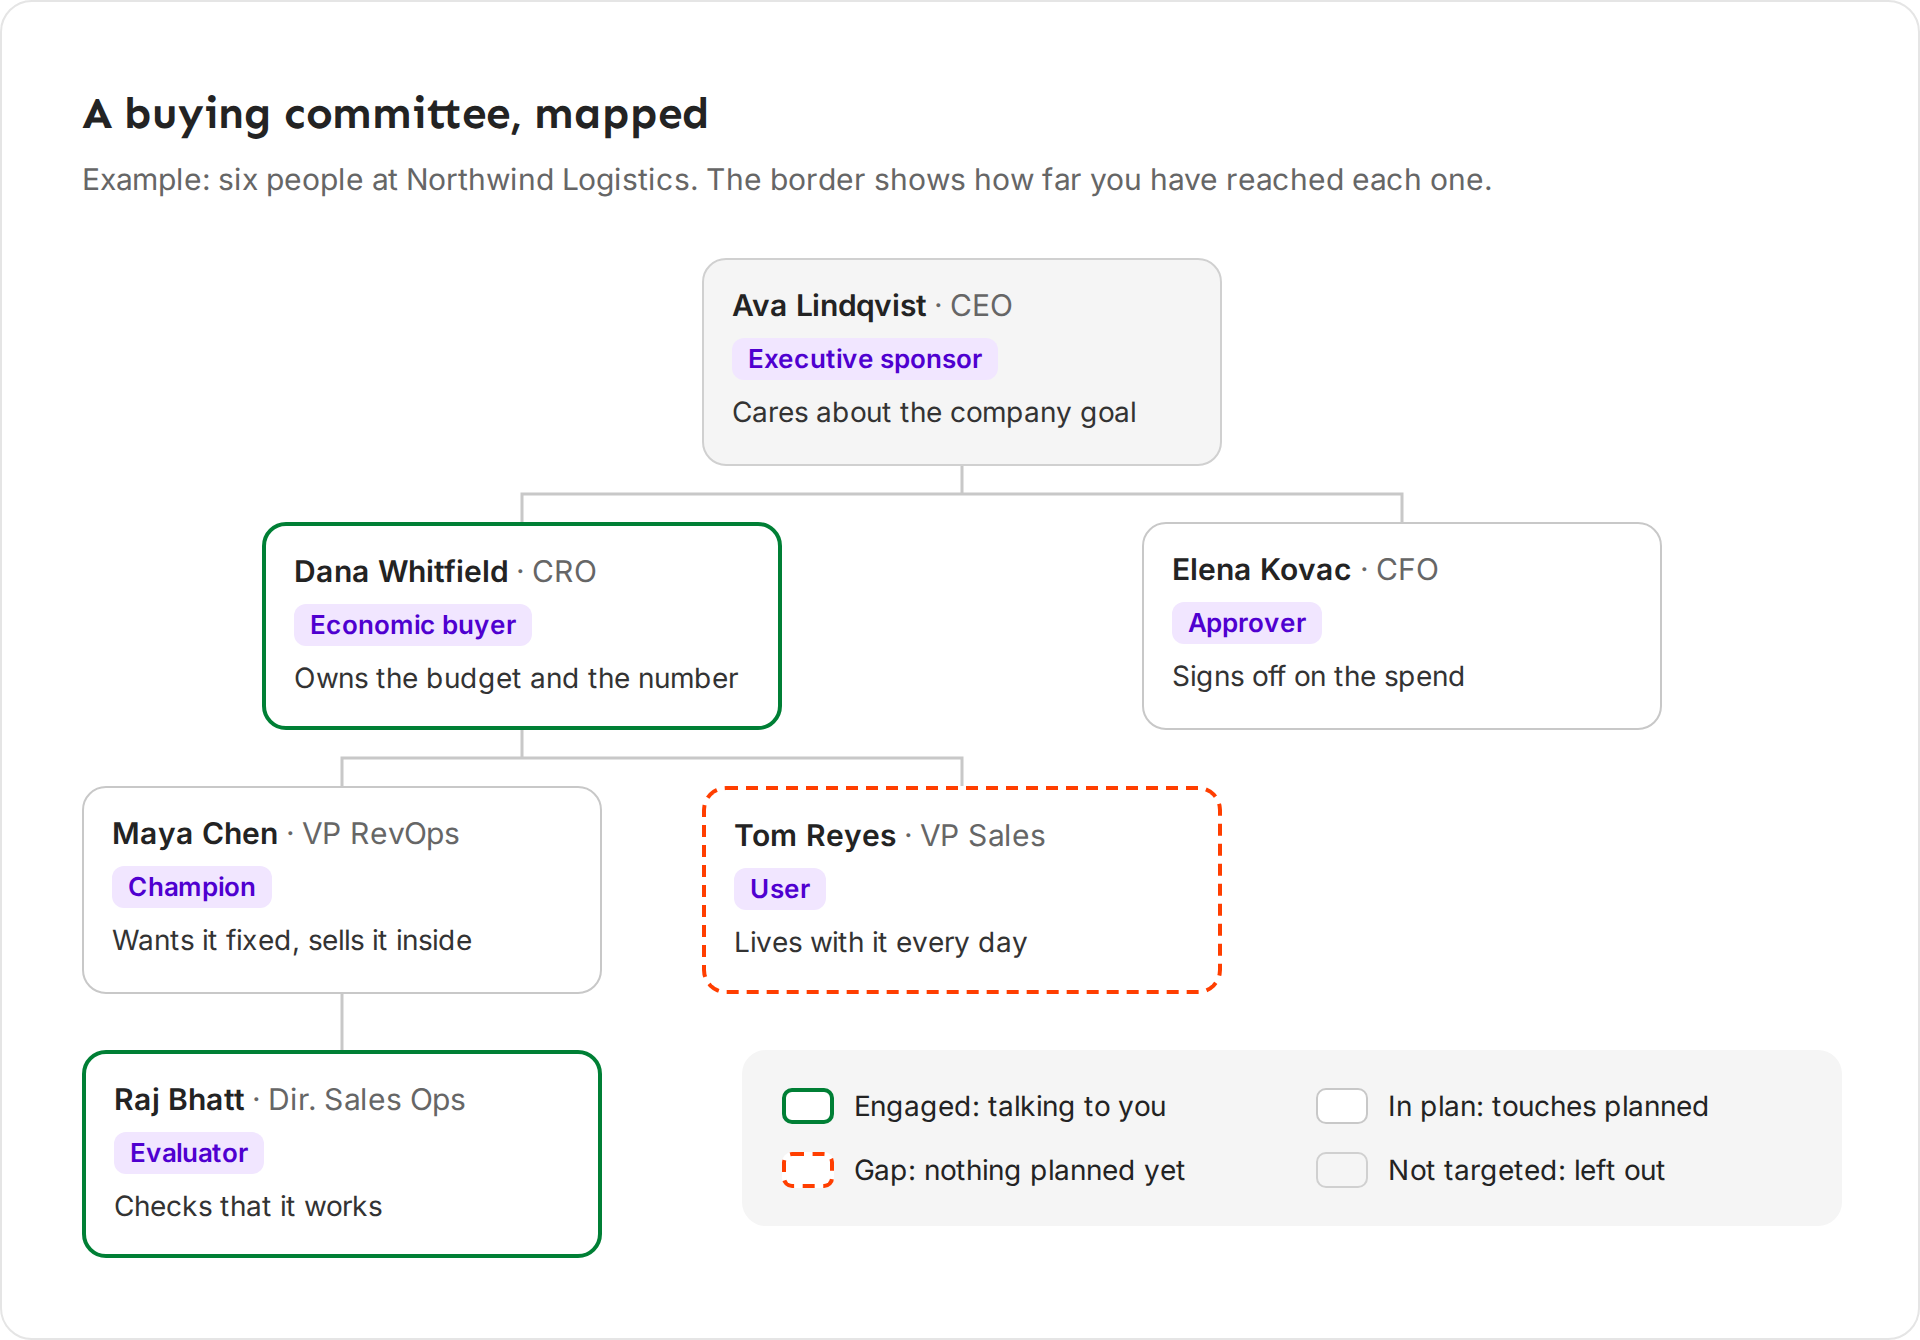Screen dimensions: 1920x1340
Task: Click the 'Not targeted: left out' label
Action: click(x=1526, y=1170)
